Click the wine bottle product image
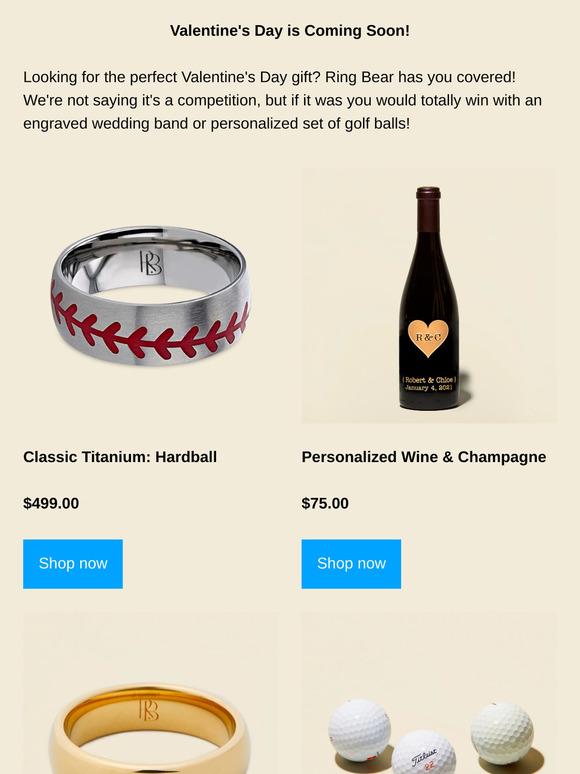Image resolution: width=580 pixels, height=774 pixels. [x=429, y=296]
